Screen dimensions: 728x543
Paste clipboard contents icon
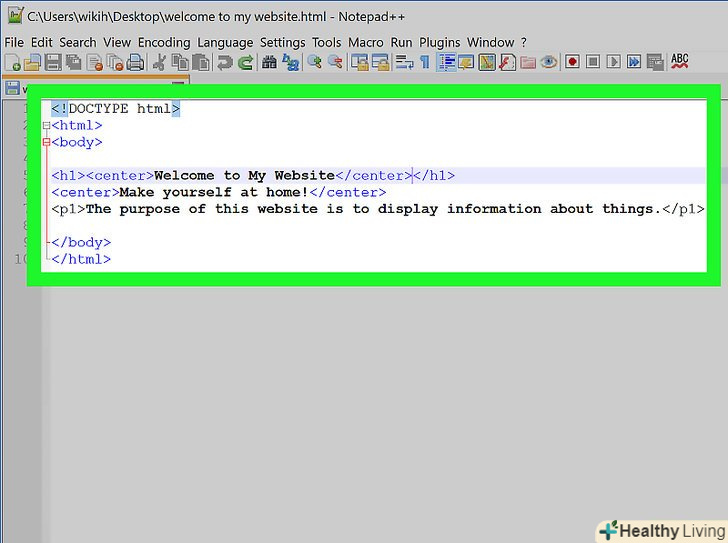(200, 62)
